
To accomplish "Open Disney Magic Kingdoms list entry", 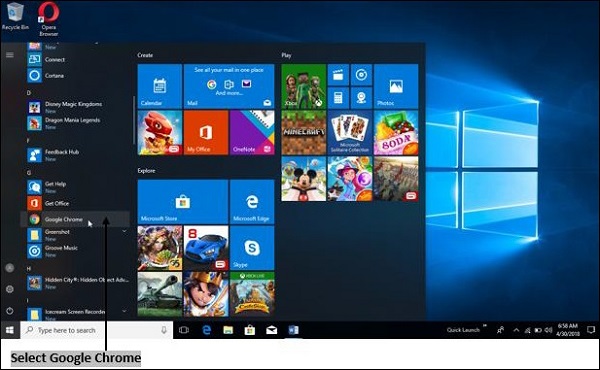I will [75, 107].
